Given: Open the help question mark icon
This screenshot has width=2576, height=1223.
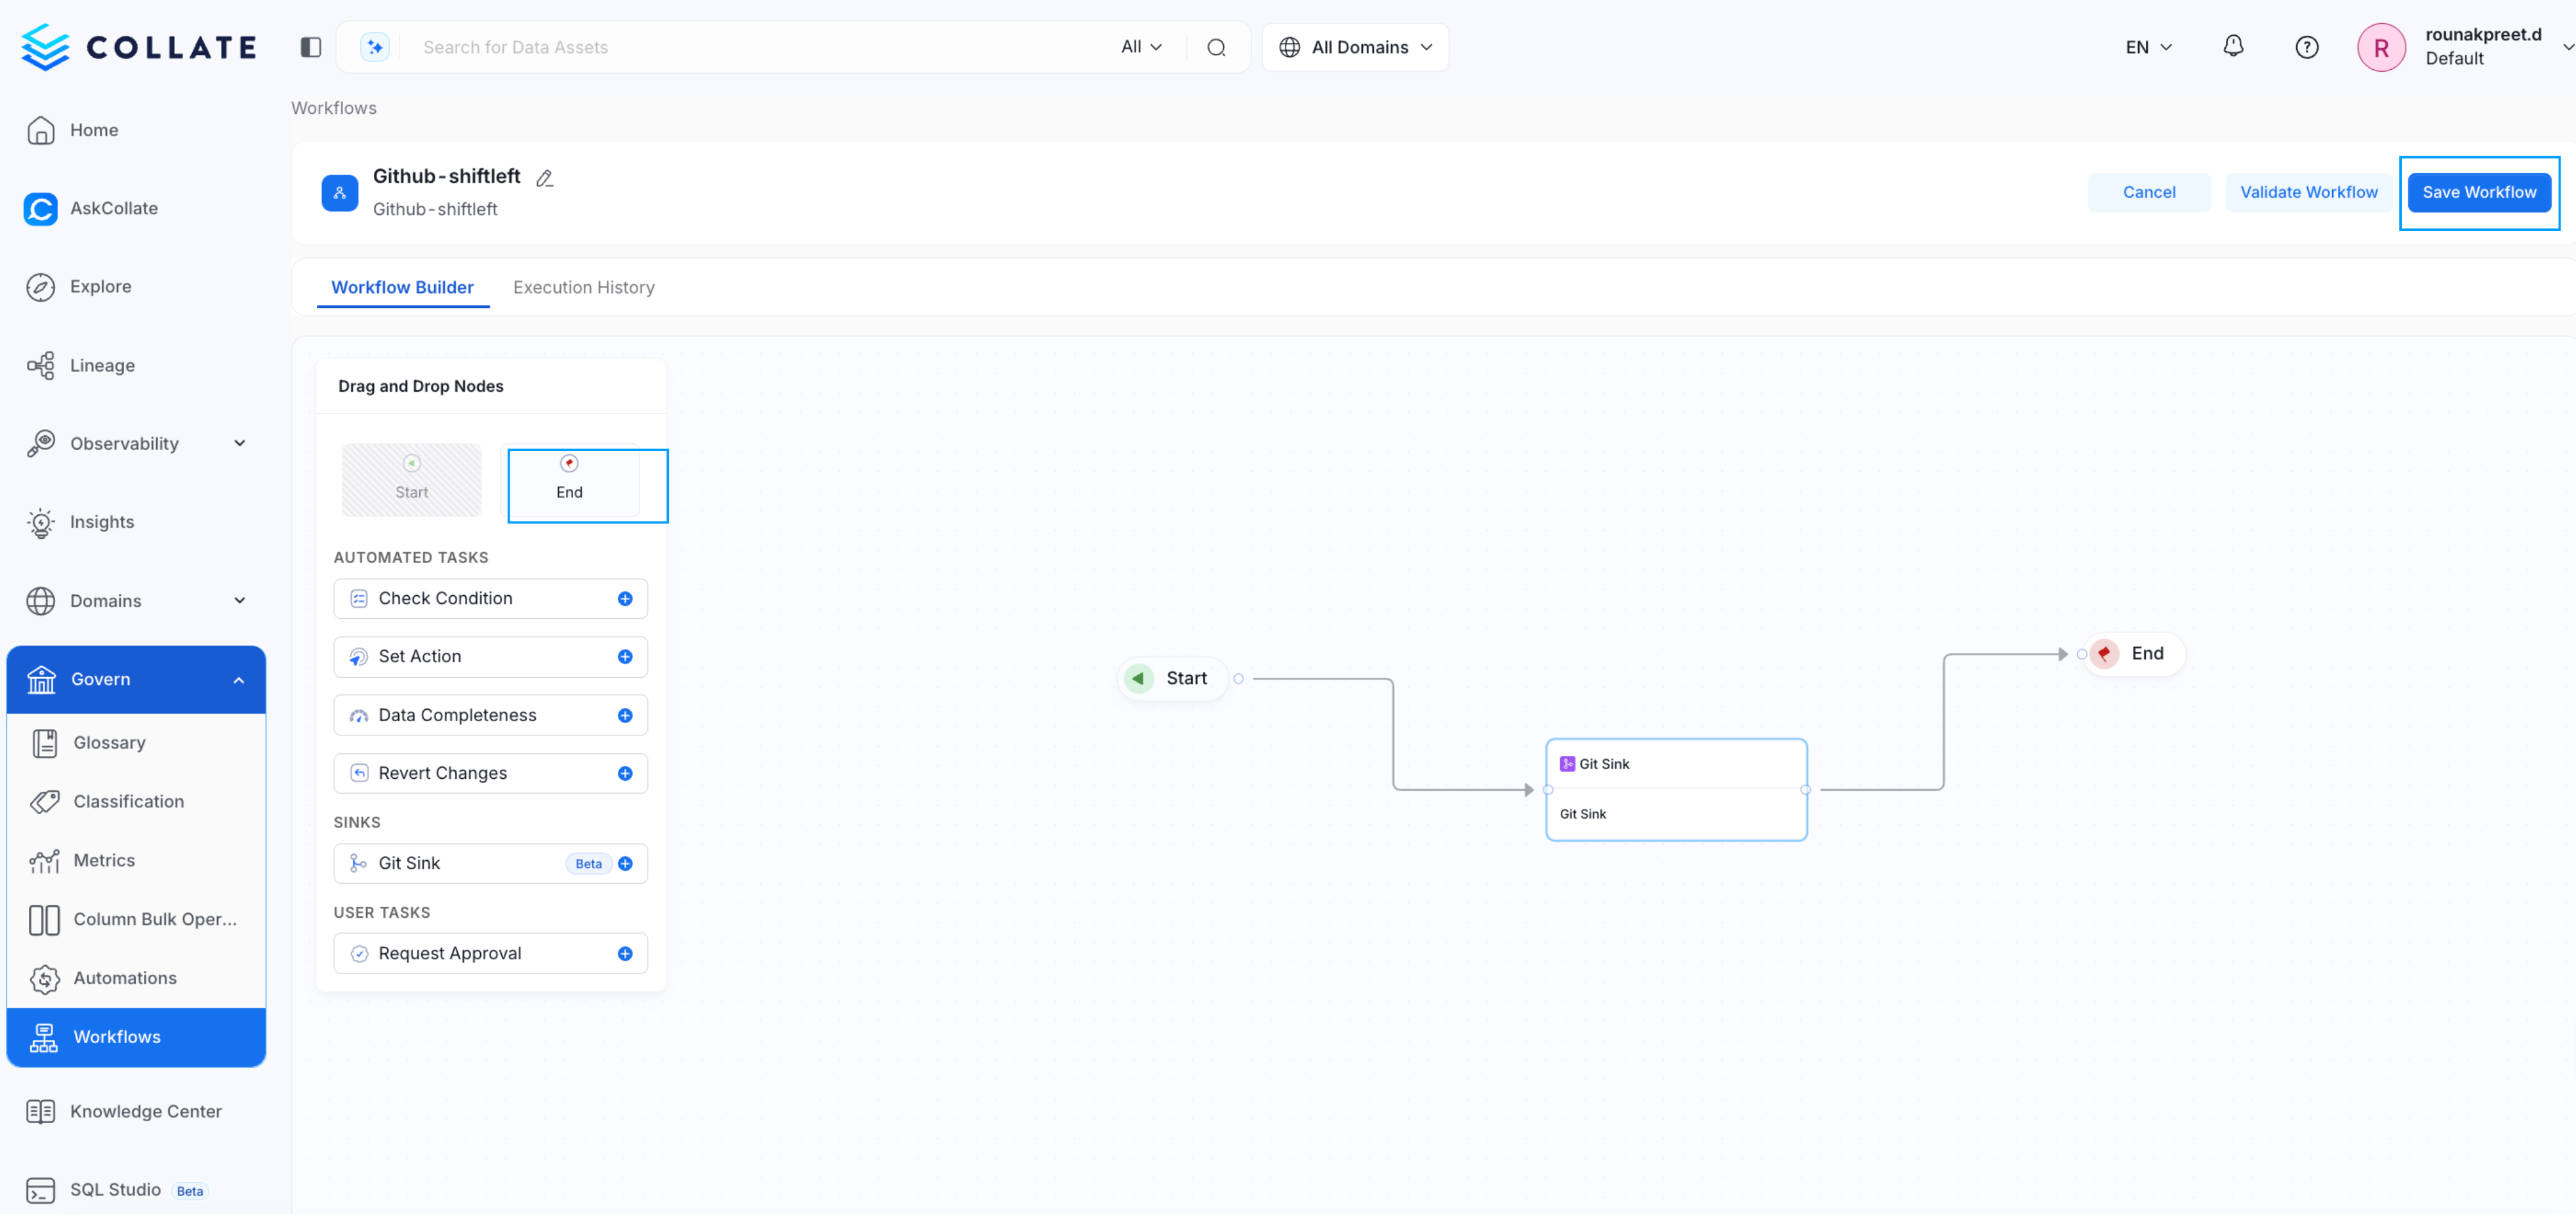Looking at the screenshot, I should [2307, 46].
